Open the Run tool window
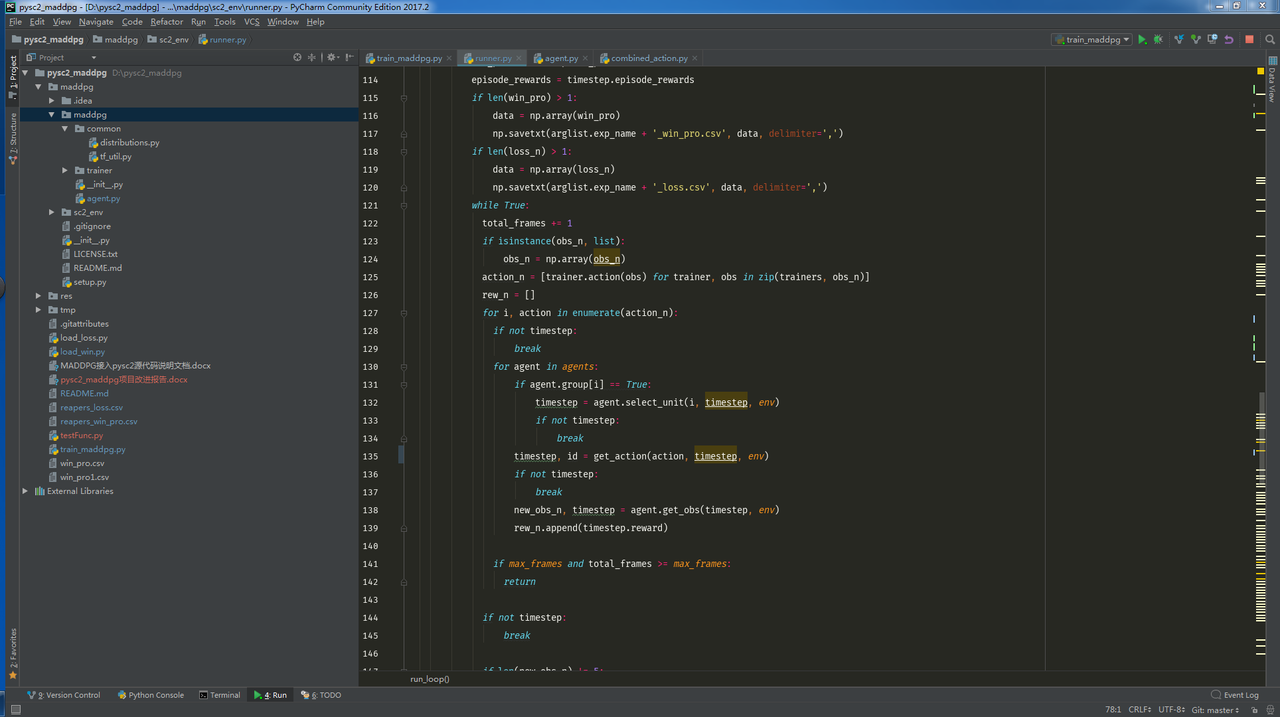 (270, 695)
